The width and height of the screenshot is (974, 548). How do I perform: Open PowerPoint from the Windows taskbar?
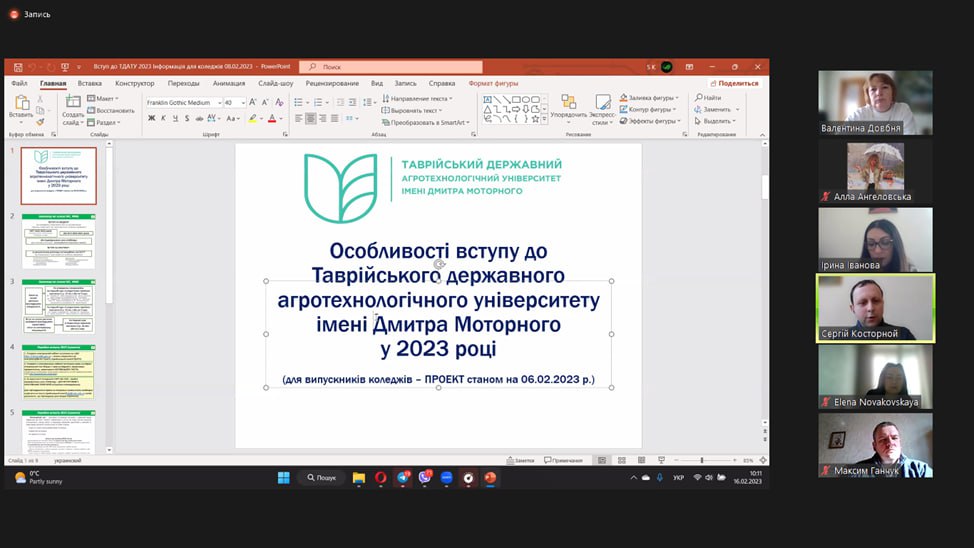click(490, 478)
